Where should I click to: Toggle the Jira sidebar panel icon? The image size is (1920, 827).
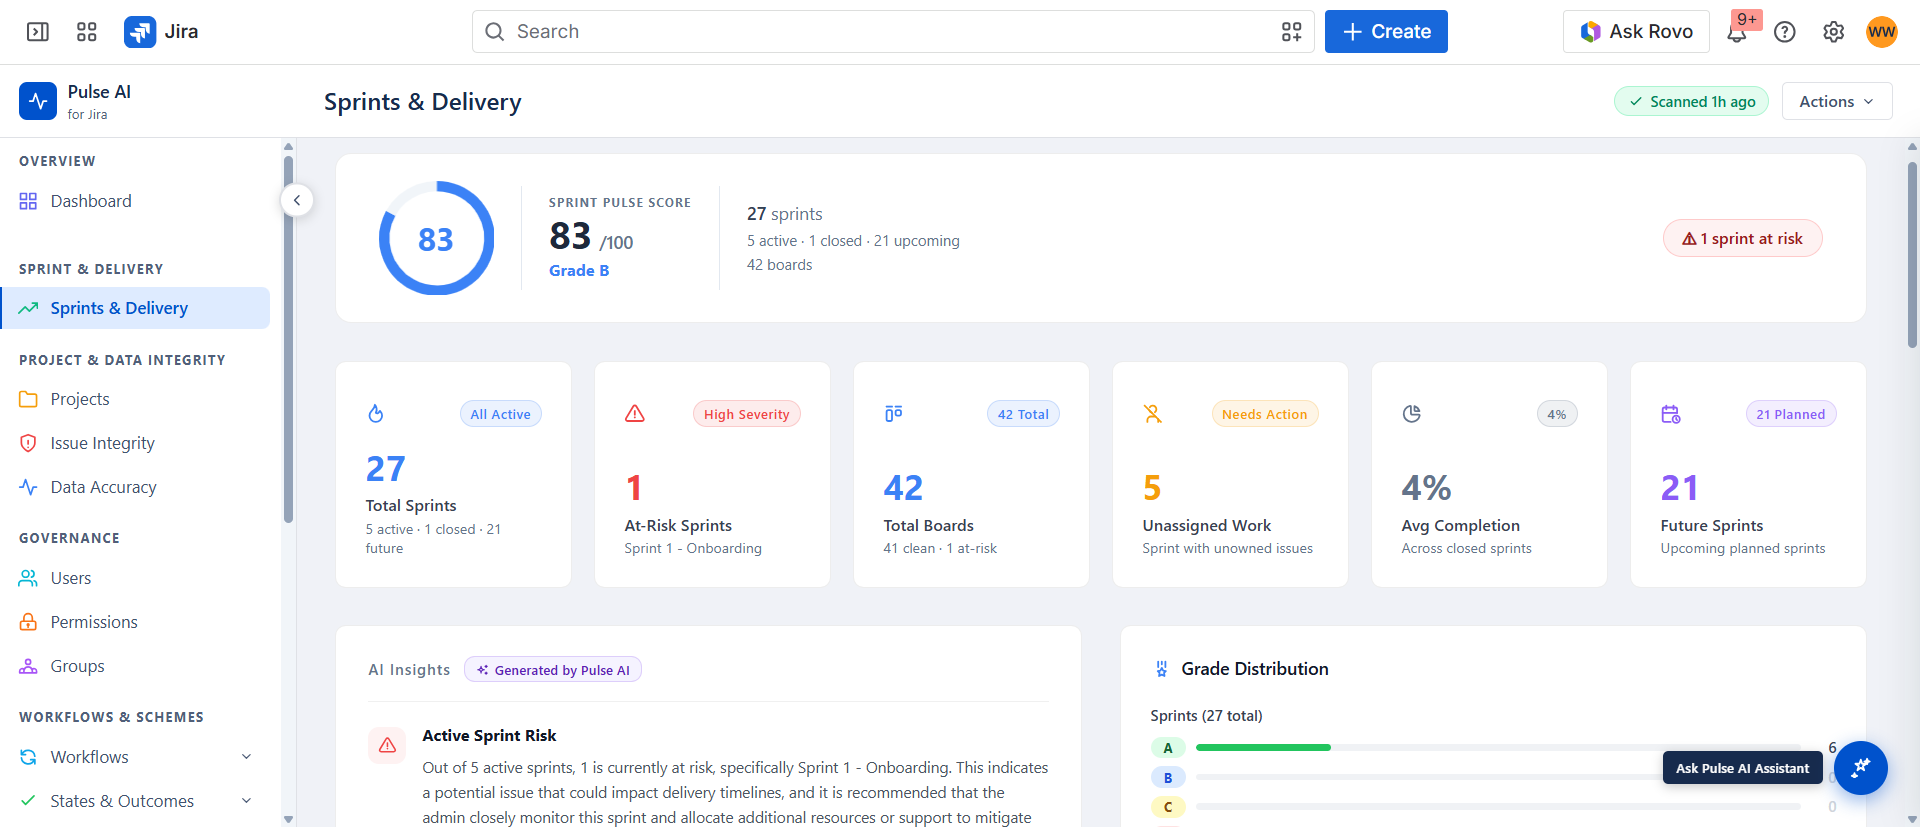point(38,32)
